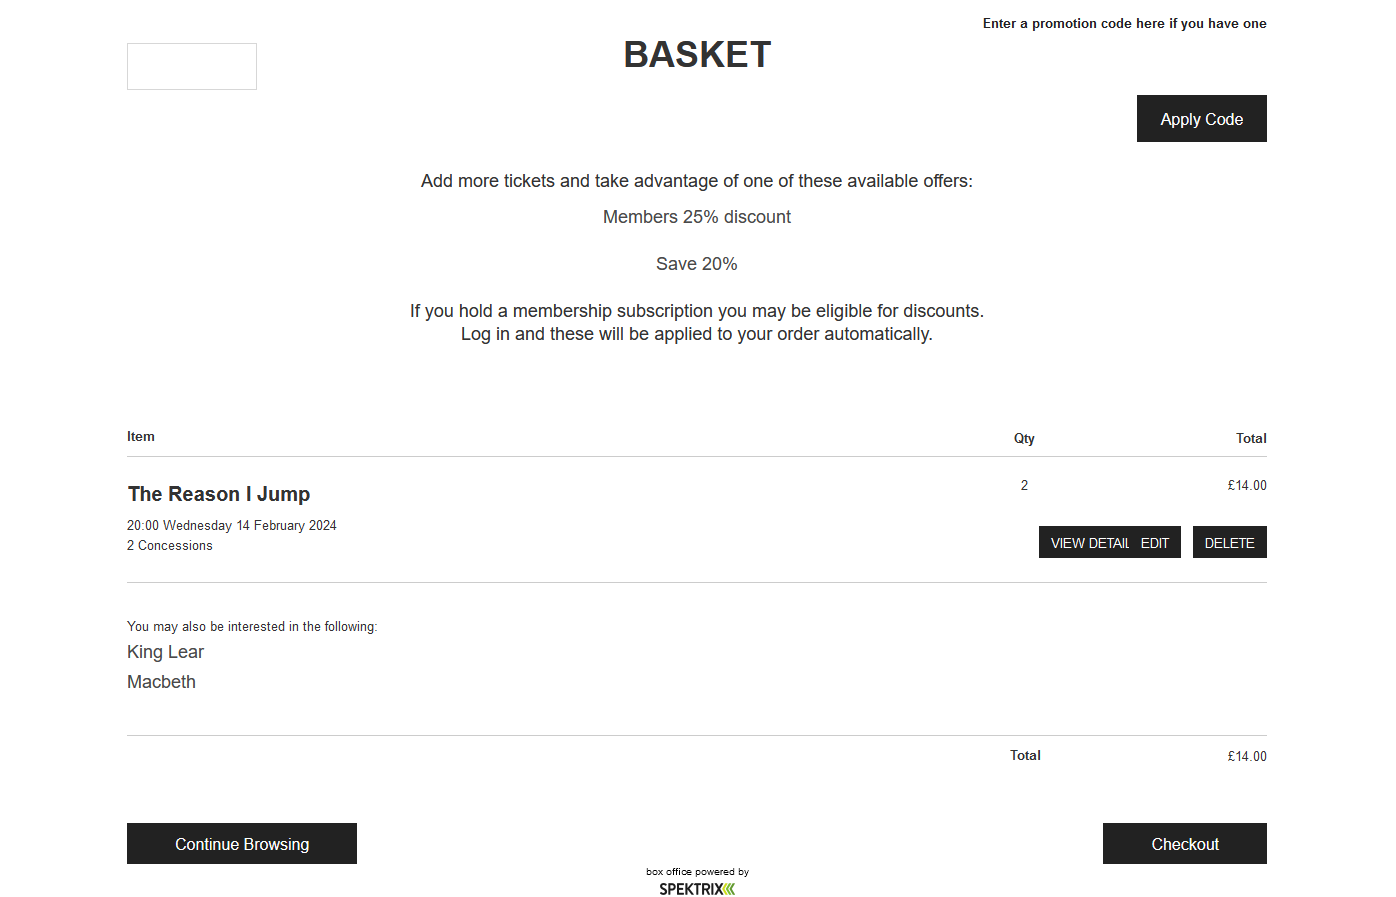Open the Macbeth suggestion

161,682
